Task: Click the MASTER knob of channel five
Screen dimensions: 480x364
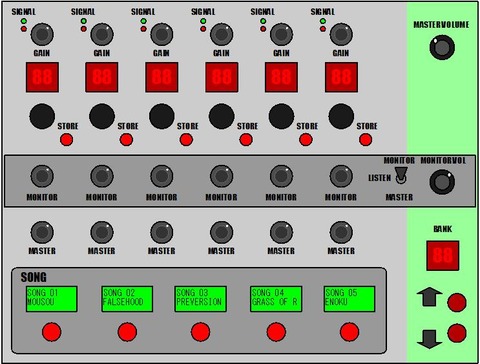Action: [x=281, y=232]
